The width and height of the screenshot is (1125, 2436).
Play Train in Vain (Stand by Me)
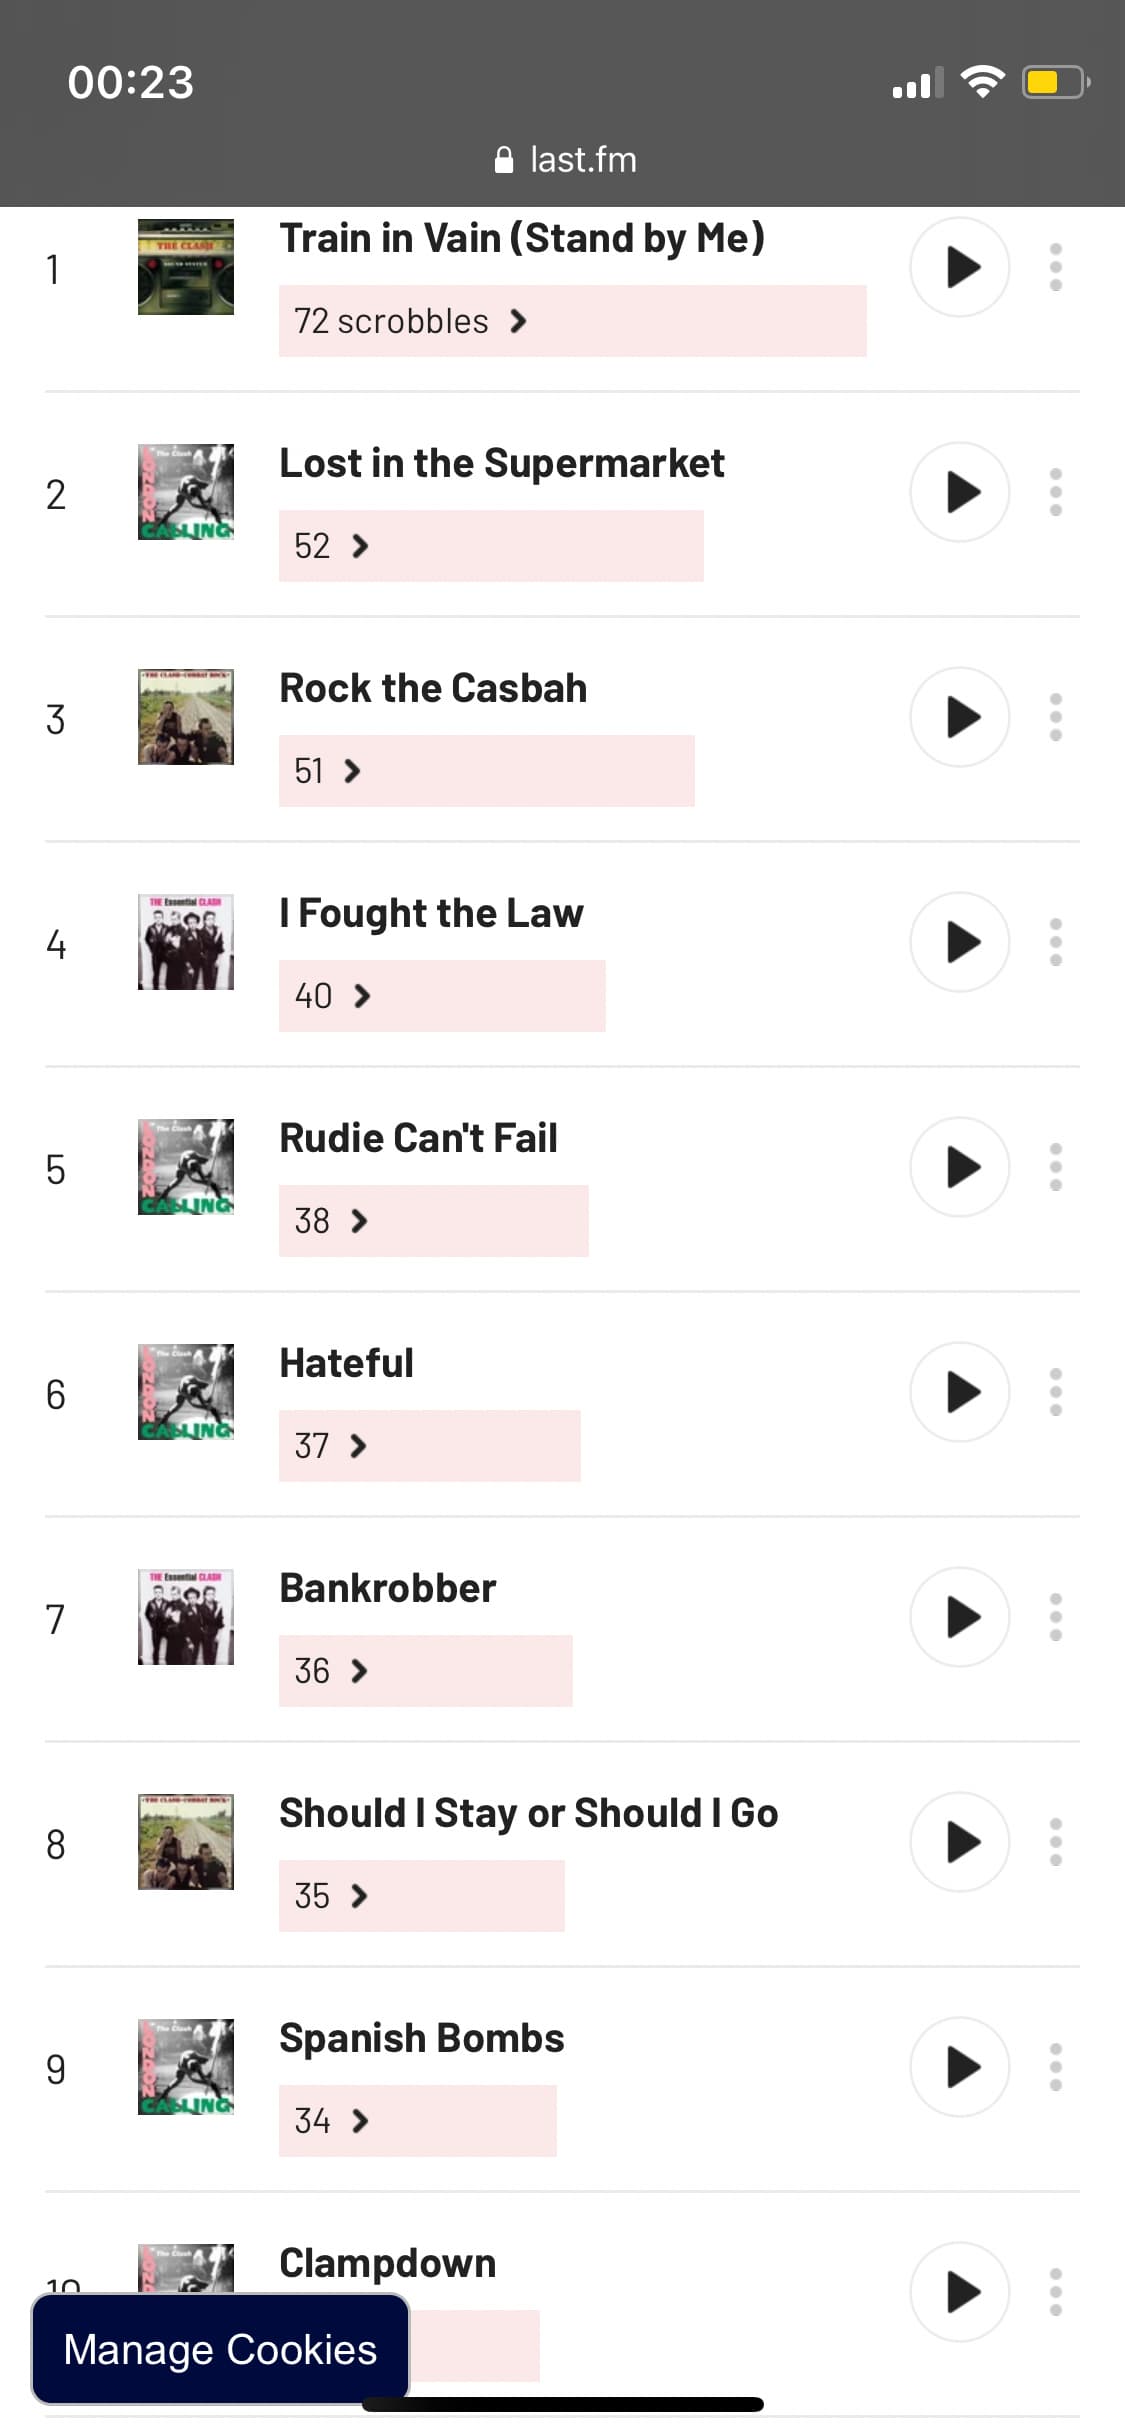point(959,267)
